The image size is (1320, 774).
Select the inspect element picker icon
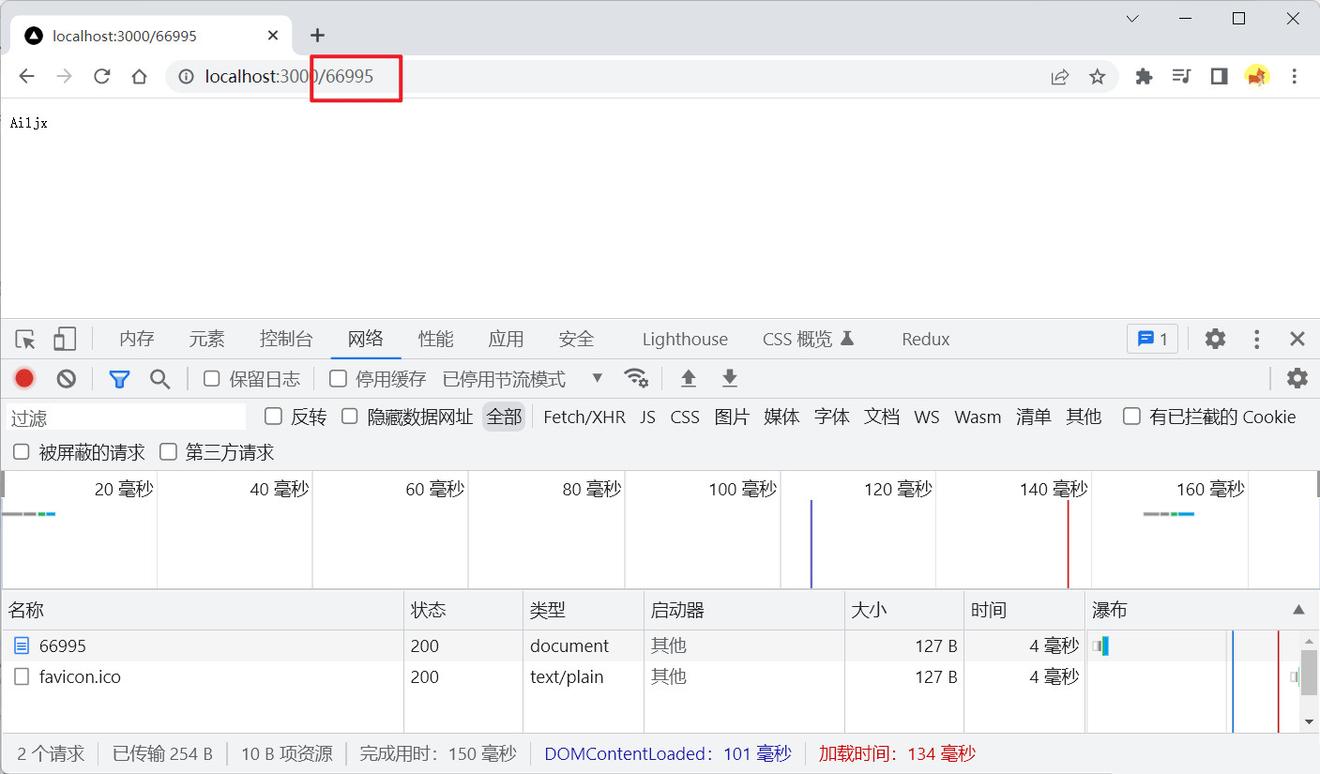pyautogui.click(x=26, y=339)
